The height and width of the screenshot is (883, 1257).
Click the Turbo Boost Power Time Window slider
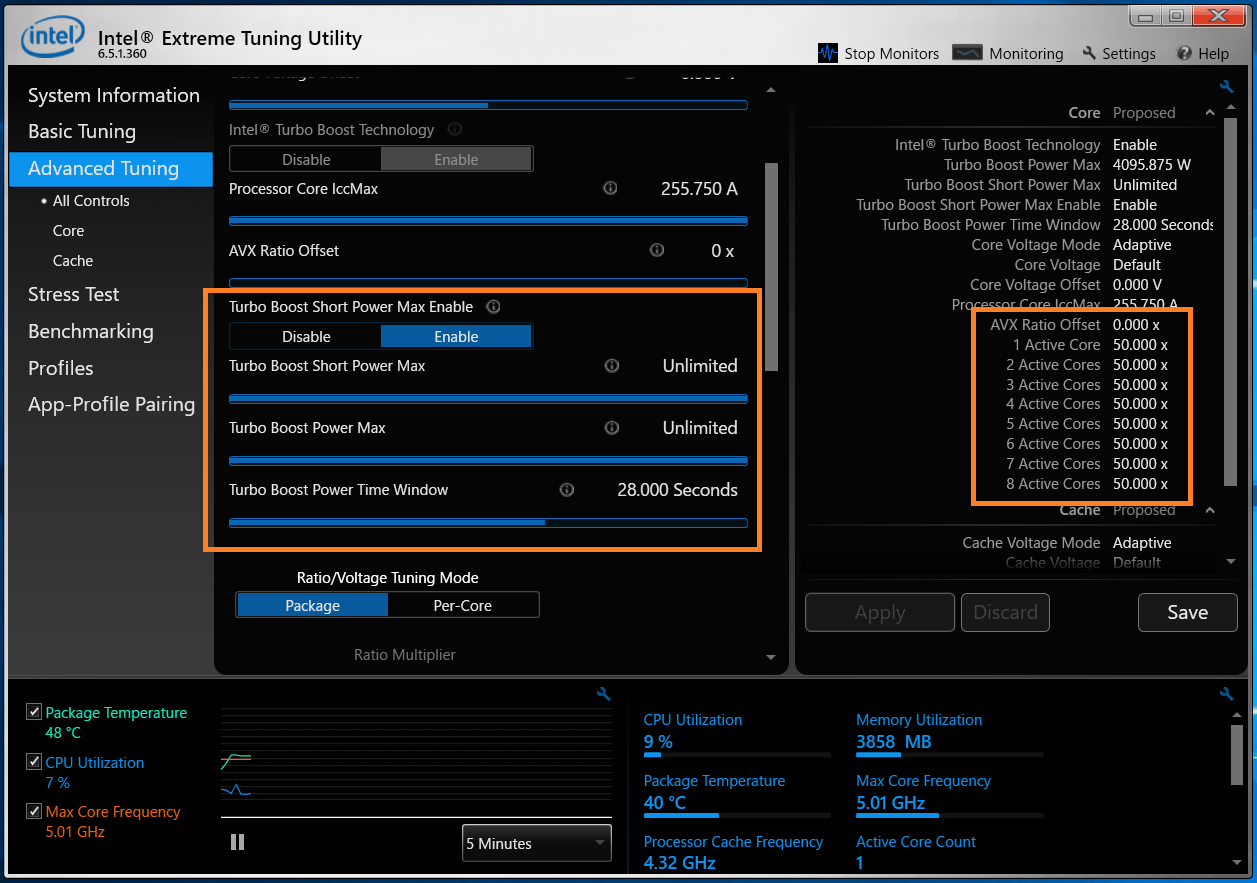(x=488, y=522)
